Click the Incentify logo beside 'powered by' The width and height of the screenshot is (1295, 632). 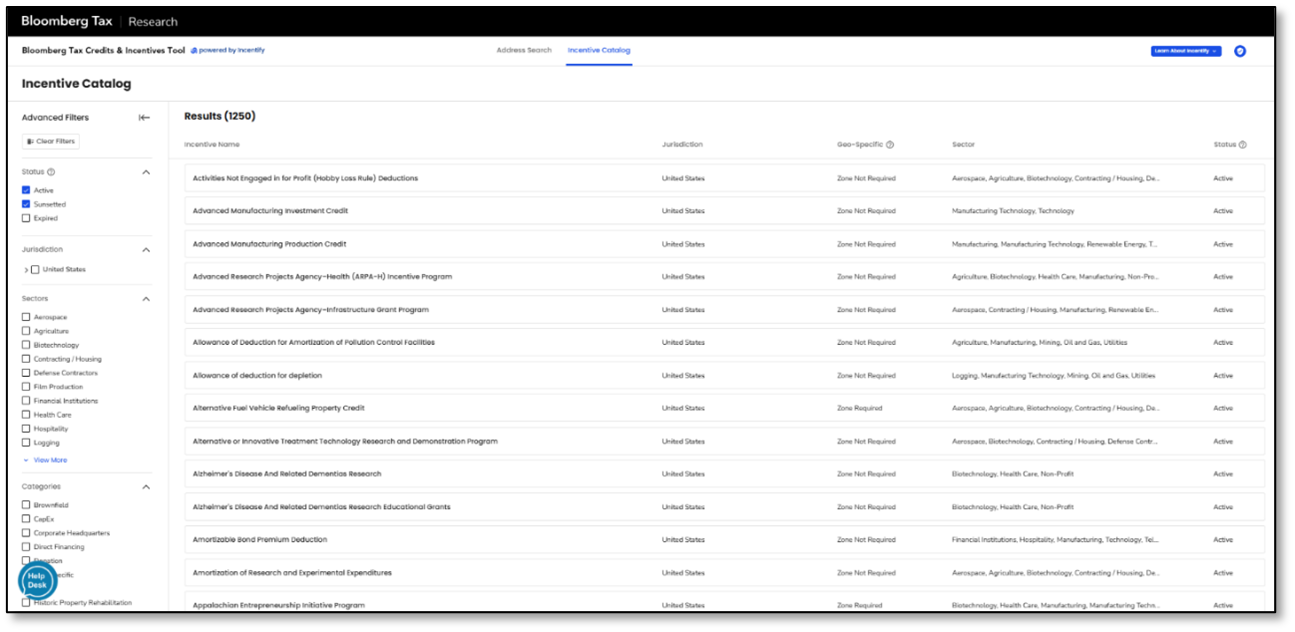pos(194,50)
